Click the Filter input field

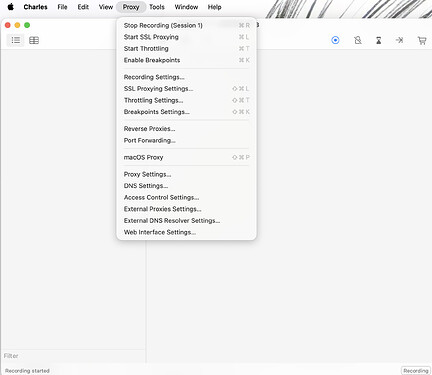pyautogui.click(x=73, y=356)
